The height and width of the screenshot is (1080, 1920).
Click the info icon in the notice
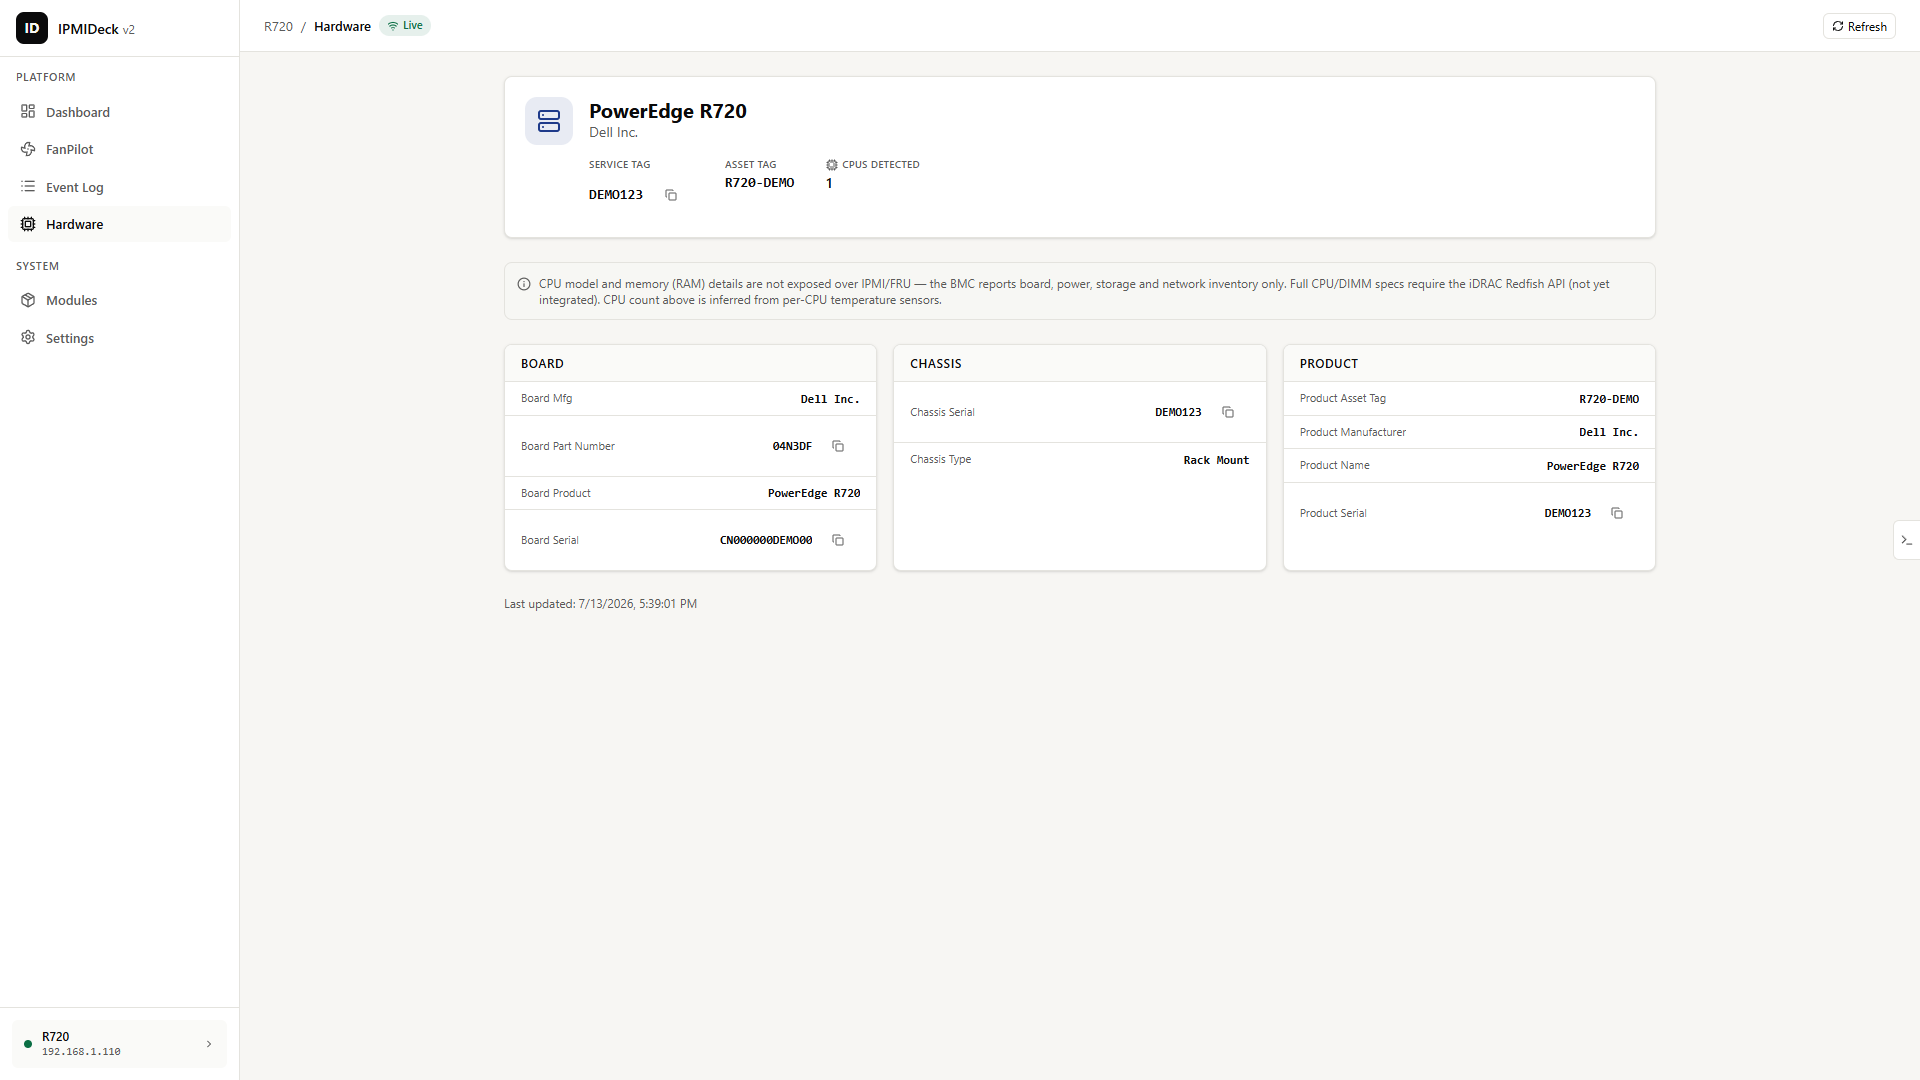coord(524,284)
